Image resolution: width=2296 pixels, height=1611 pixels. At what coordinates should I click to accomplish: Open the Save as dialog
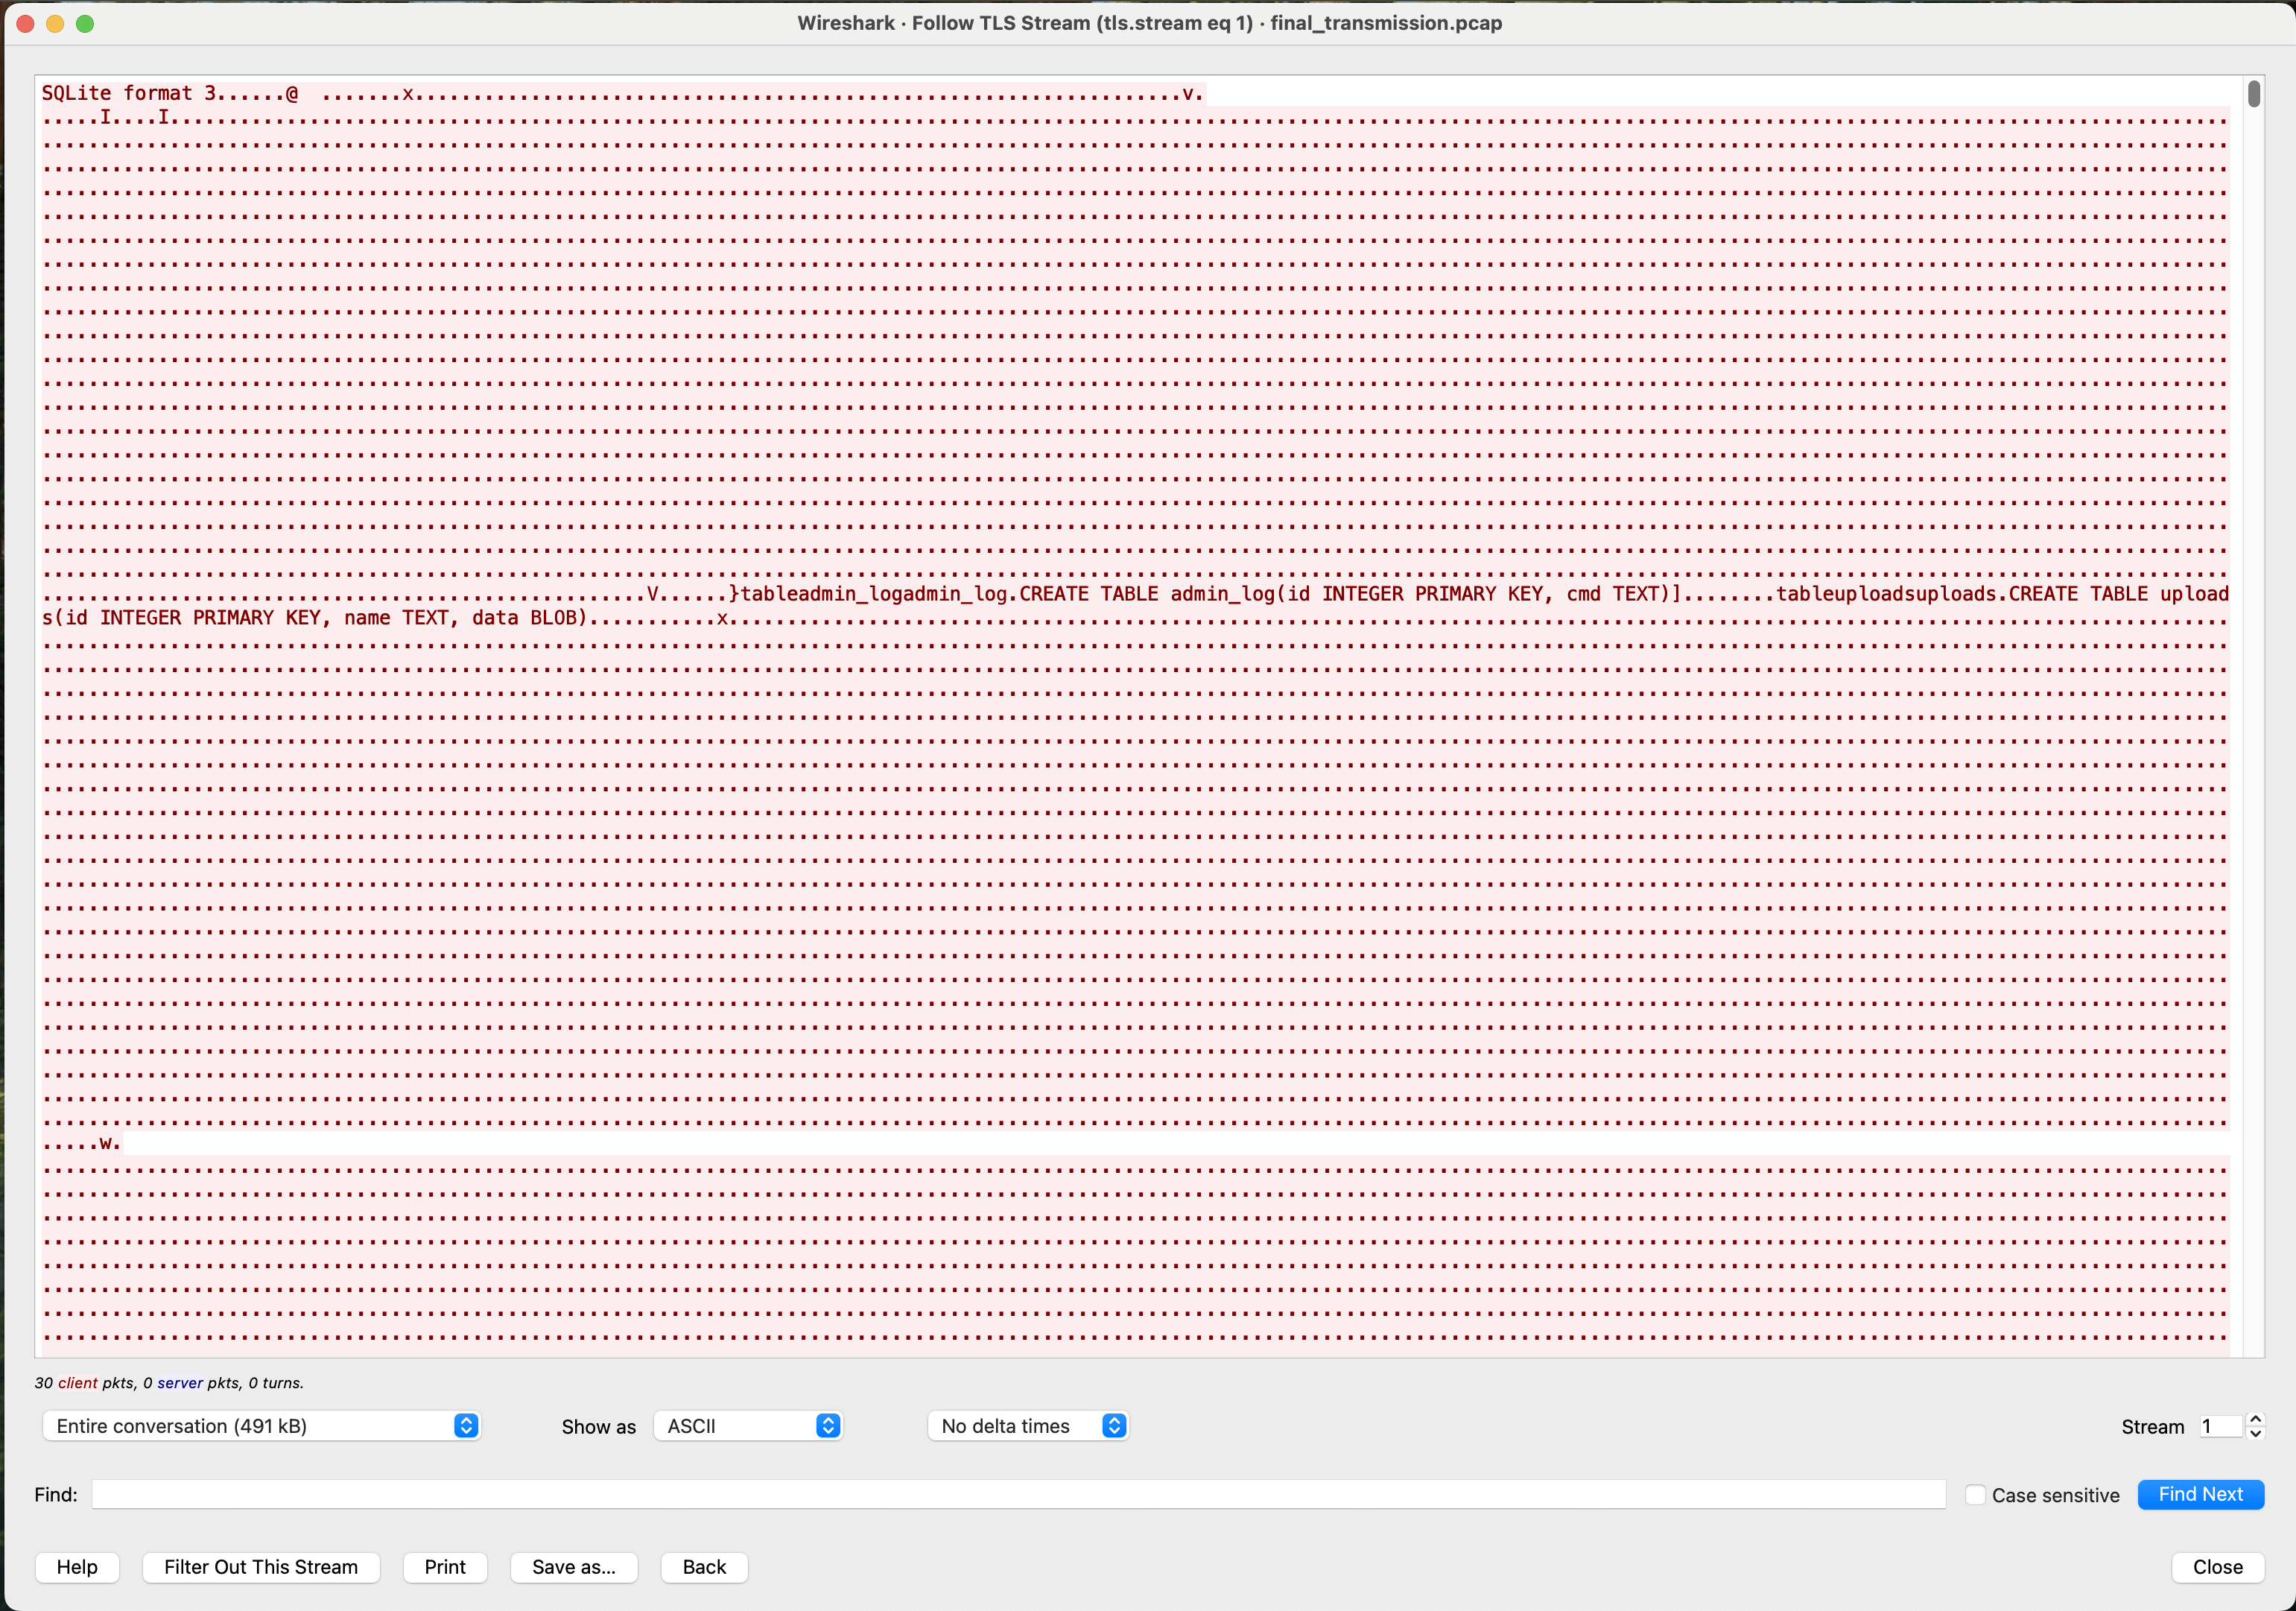(573, 1567)
